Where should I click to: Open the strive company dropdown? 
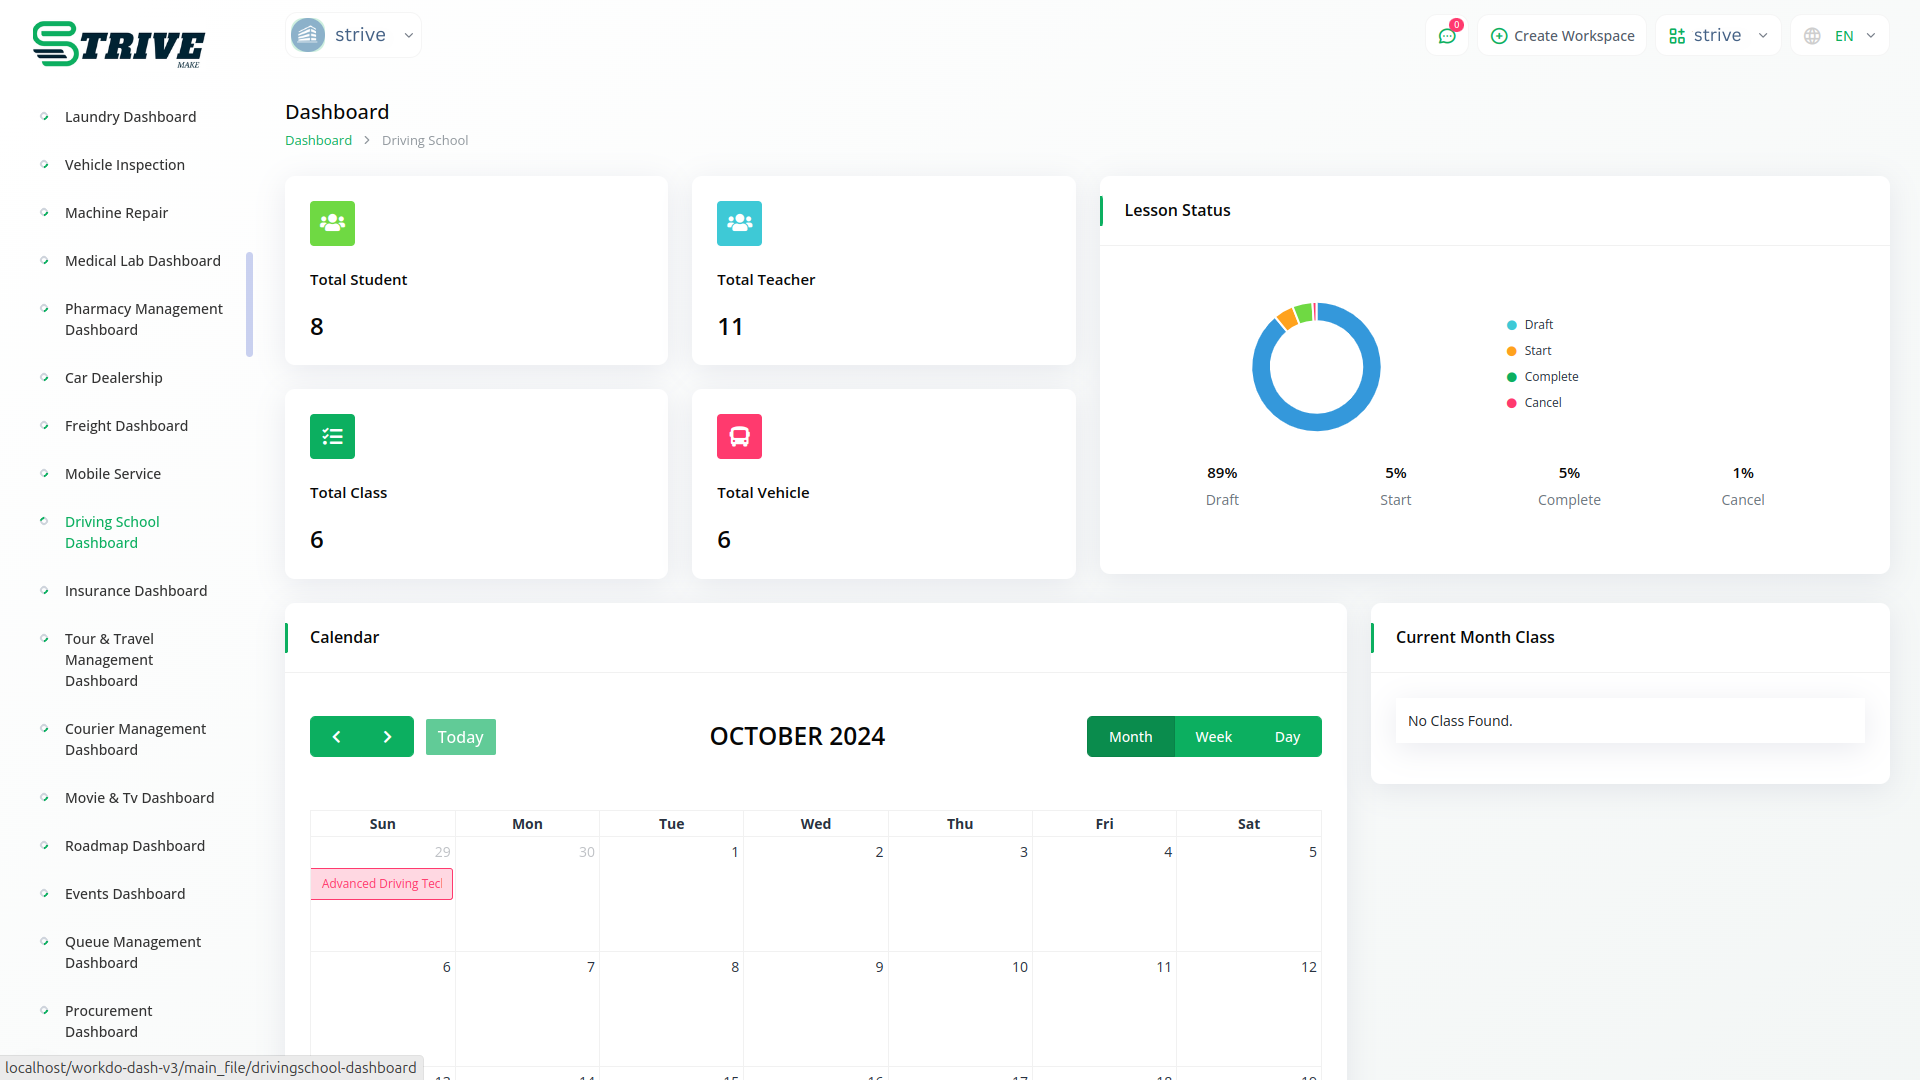coord(353,35)
